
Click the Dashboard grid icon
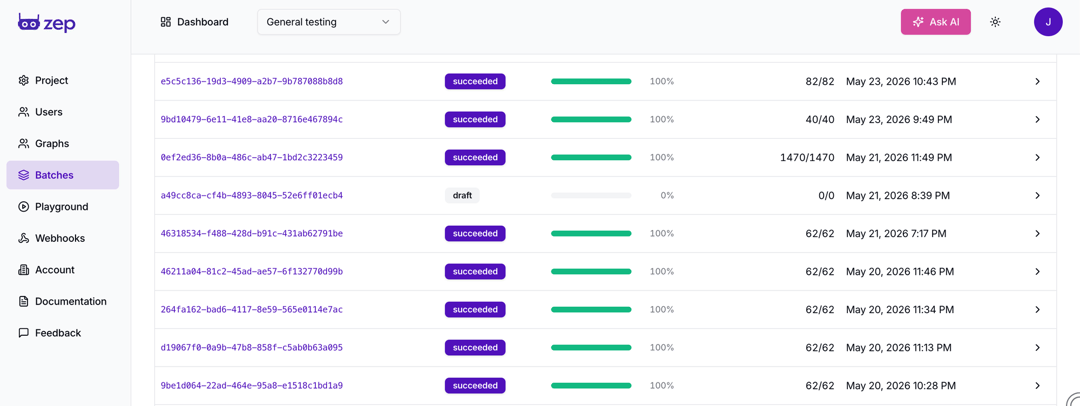165,22
